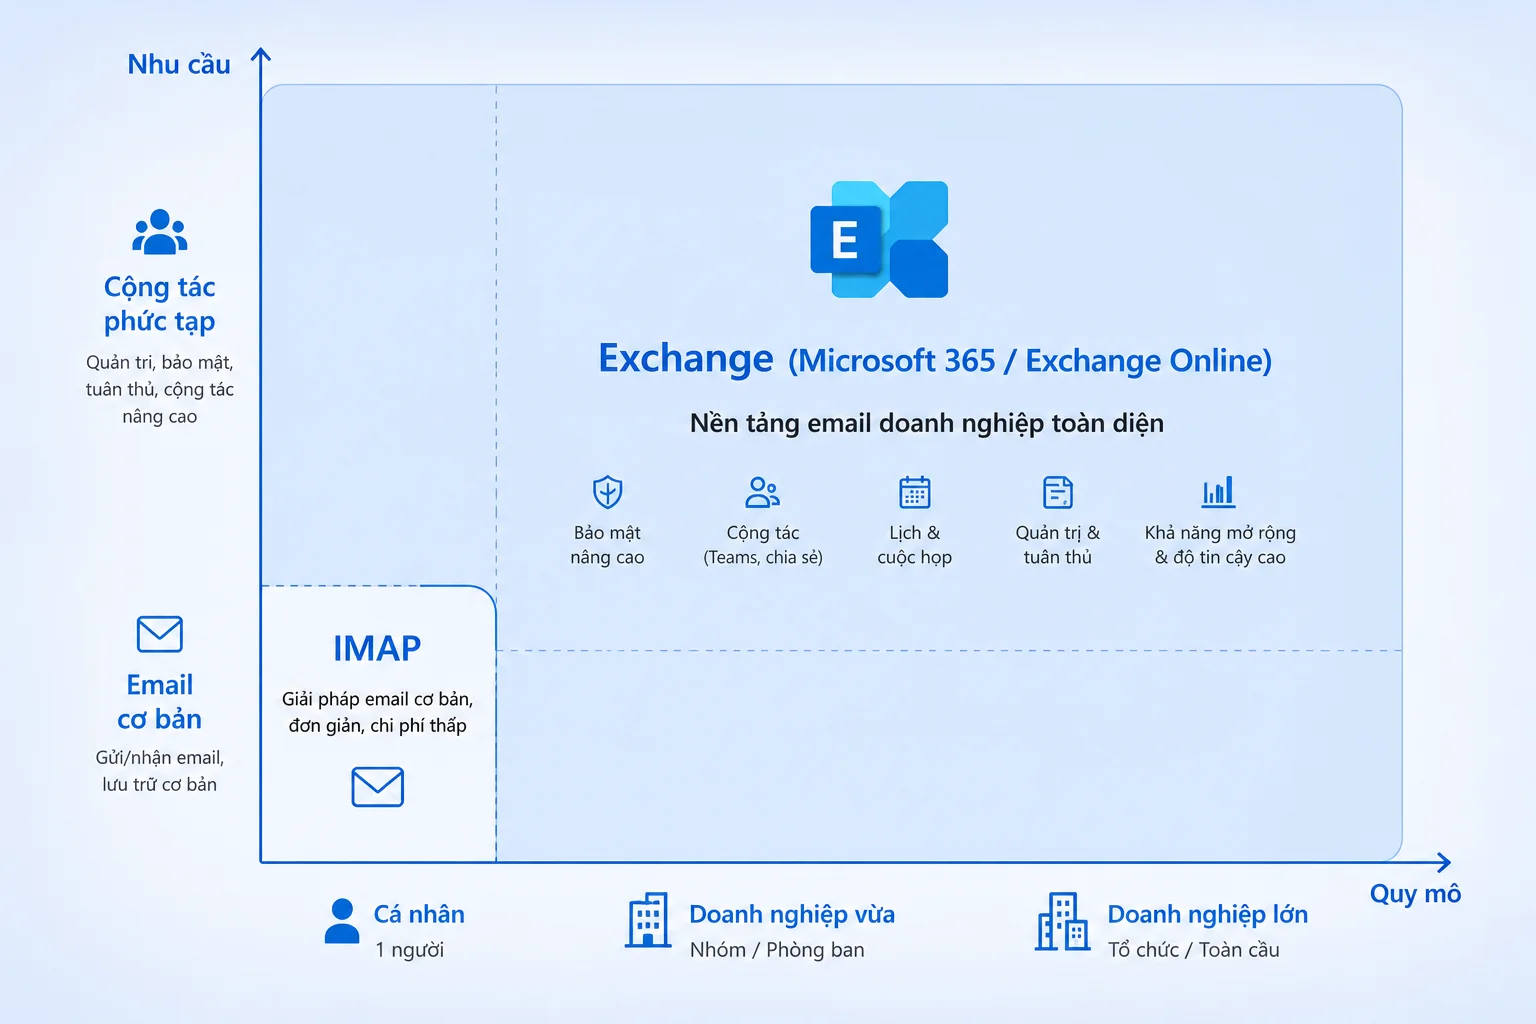The height and width of the screenshot is (1024, 1536).
Task: Click 'Khả năng mở rộng & độ tin cậy cao'
Action: (1220, 545)
